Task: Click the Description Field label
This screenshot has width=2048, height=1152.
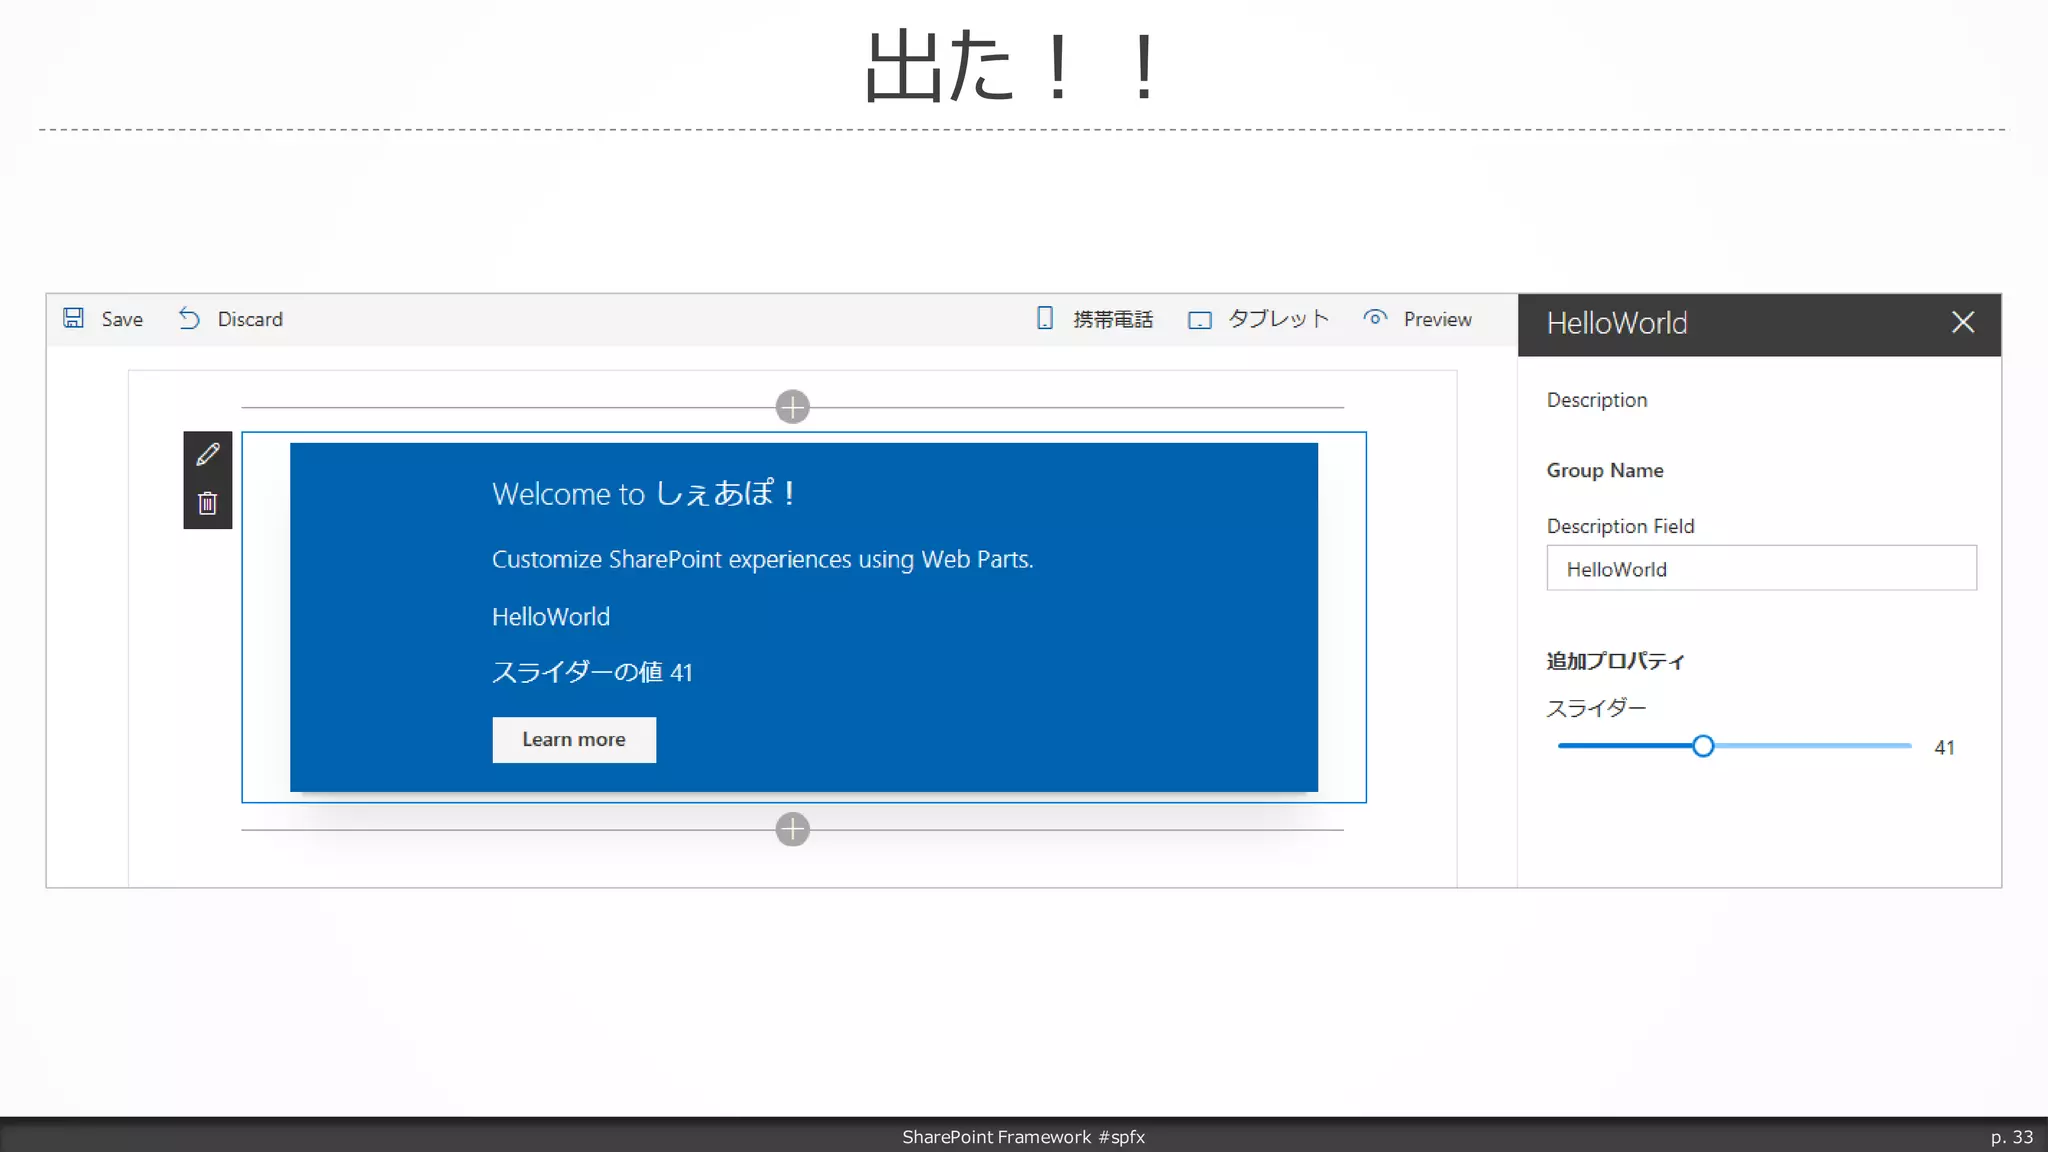Action: click(1620, 526)
